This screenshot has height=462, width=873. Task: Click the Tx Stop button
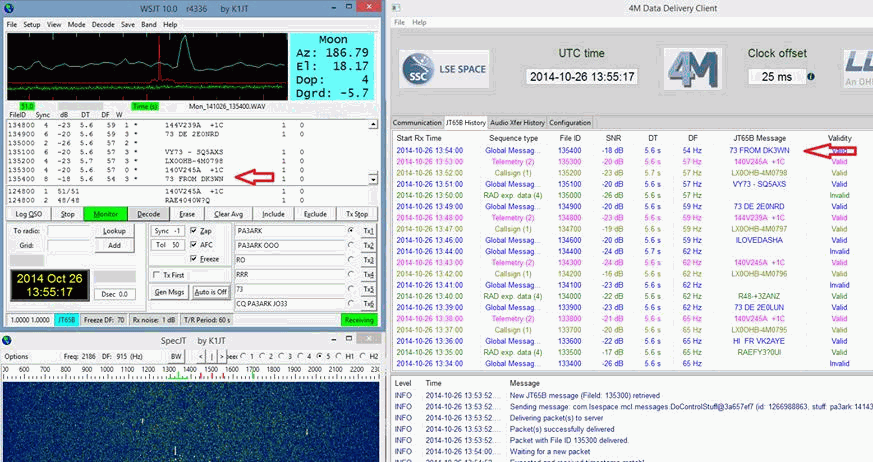(357, 214)
